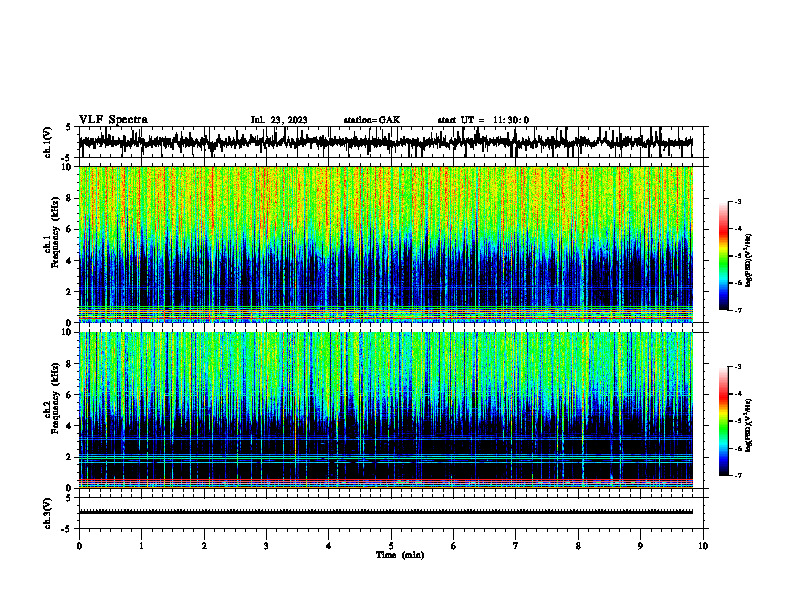
Task: Click the lower log(PSD) colorbar title
Action: 749,425
